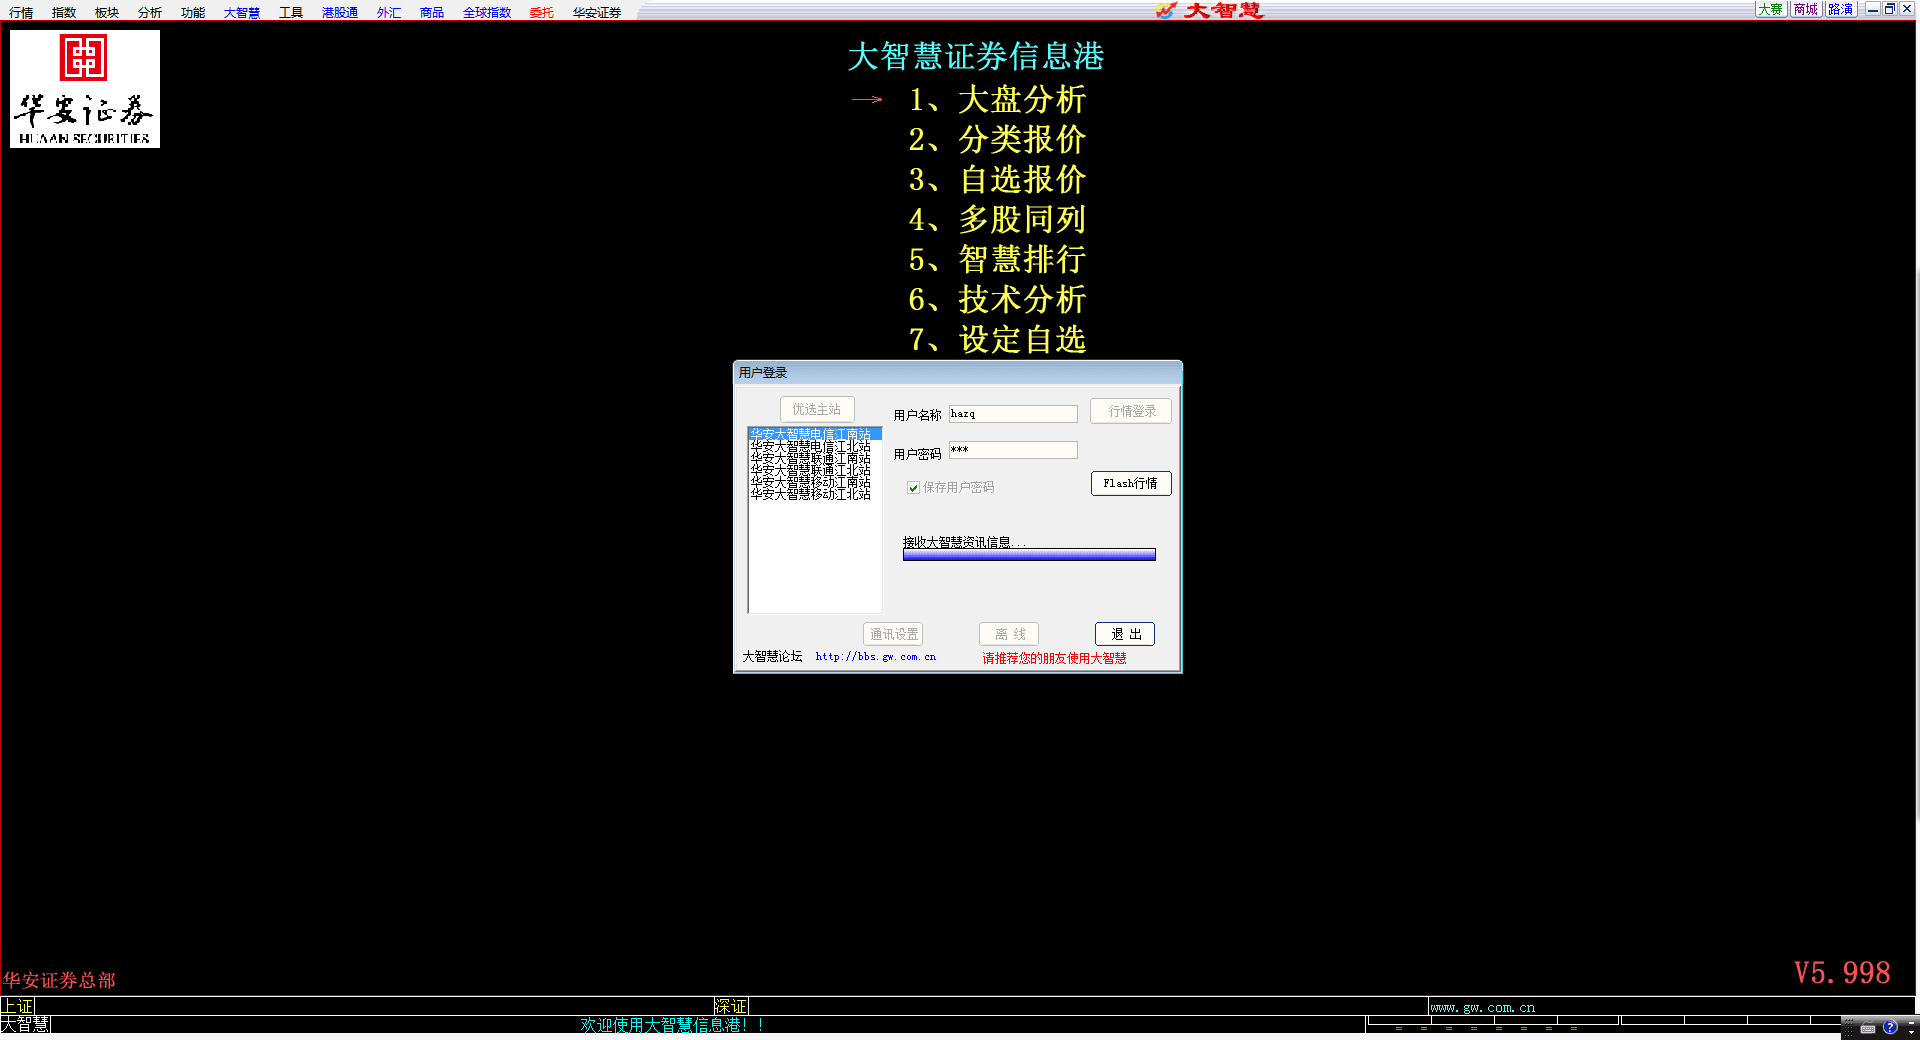Screen dimensions: 1920x1040
Task: Select server 华安大智慧电信江南站
Action: 814,434
